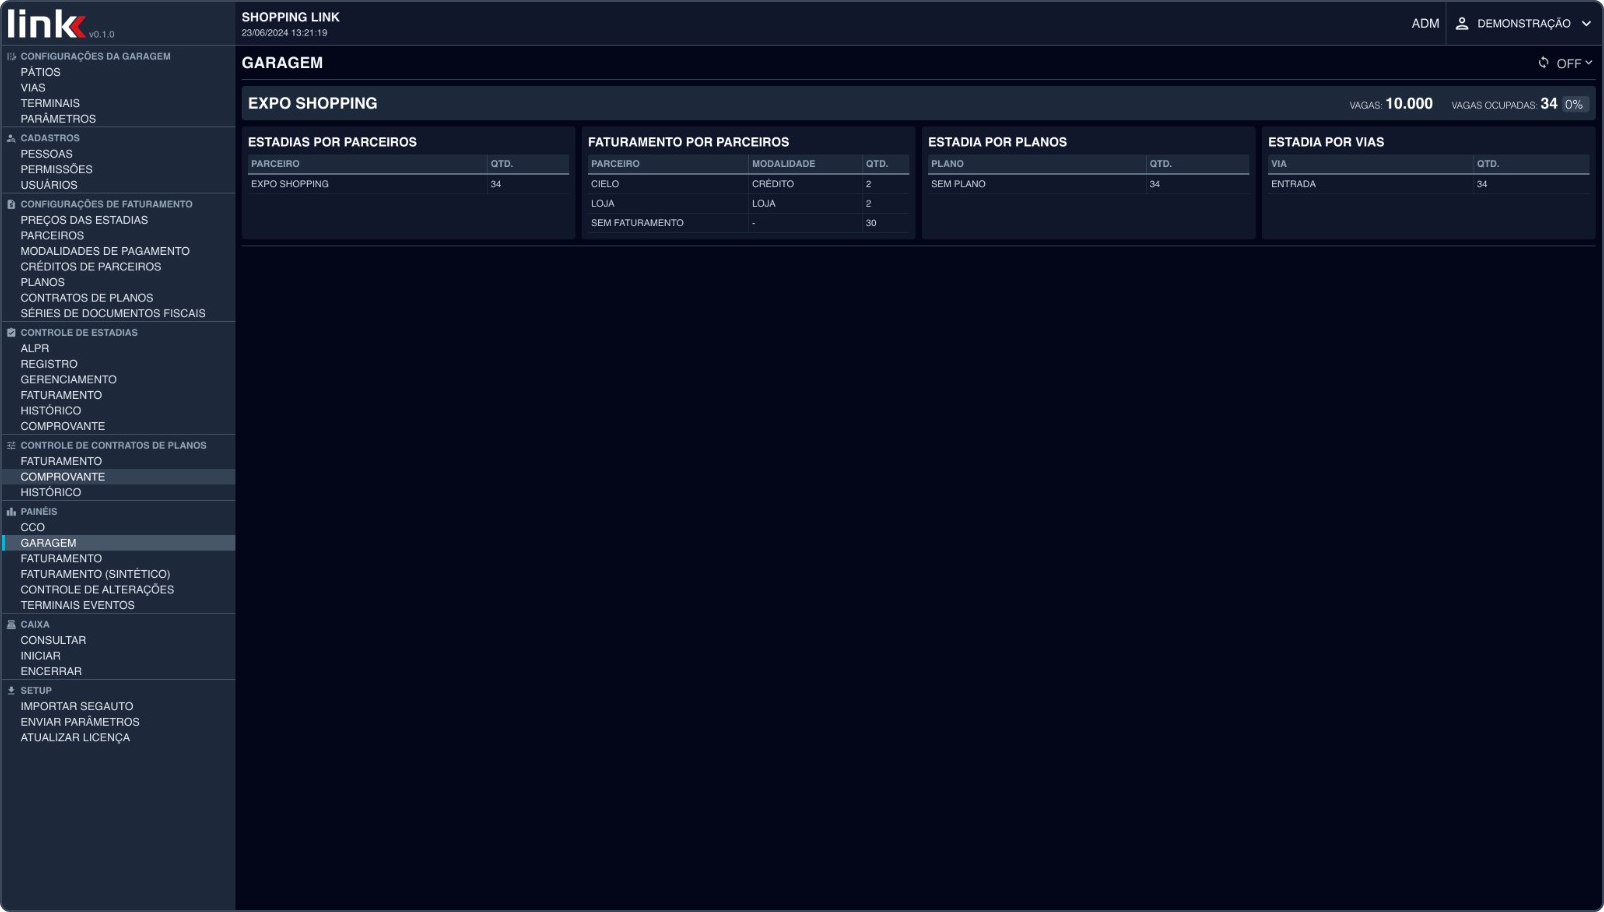Select Atualizar Licença under Setup
Viewport: 1604px width, 912px height.
pos(118,738)
